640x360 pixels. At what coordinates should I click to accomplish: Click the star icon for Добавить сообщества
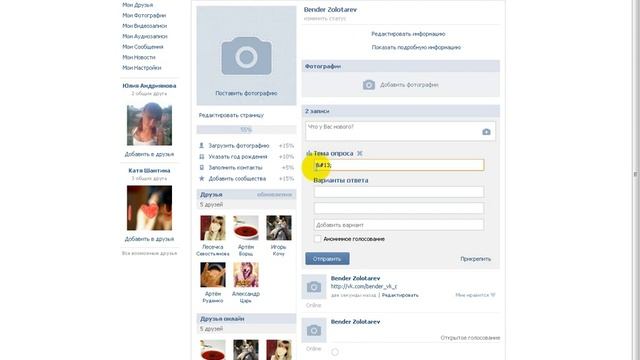pos(201,179)
